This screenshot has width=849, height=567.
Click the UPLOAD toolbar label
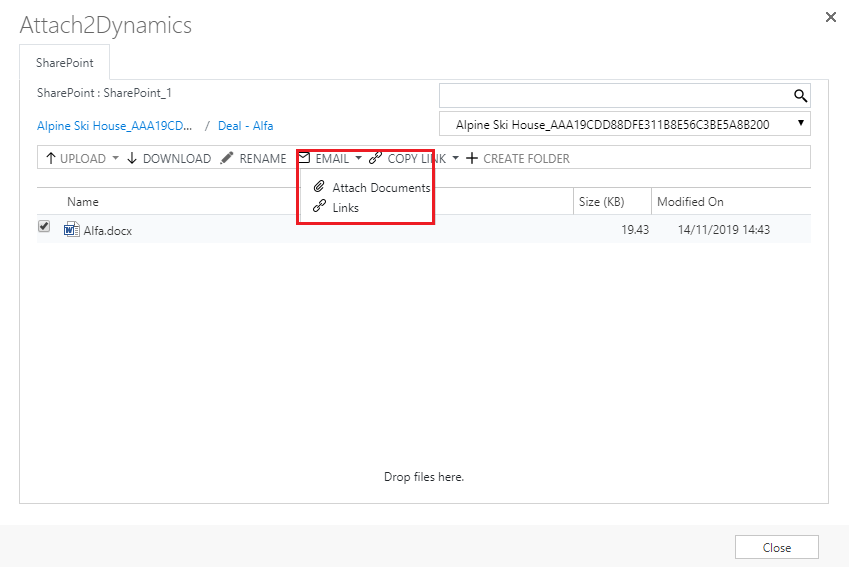(83, 159)
